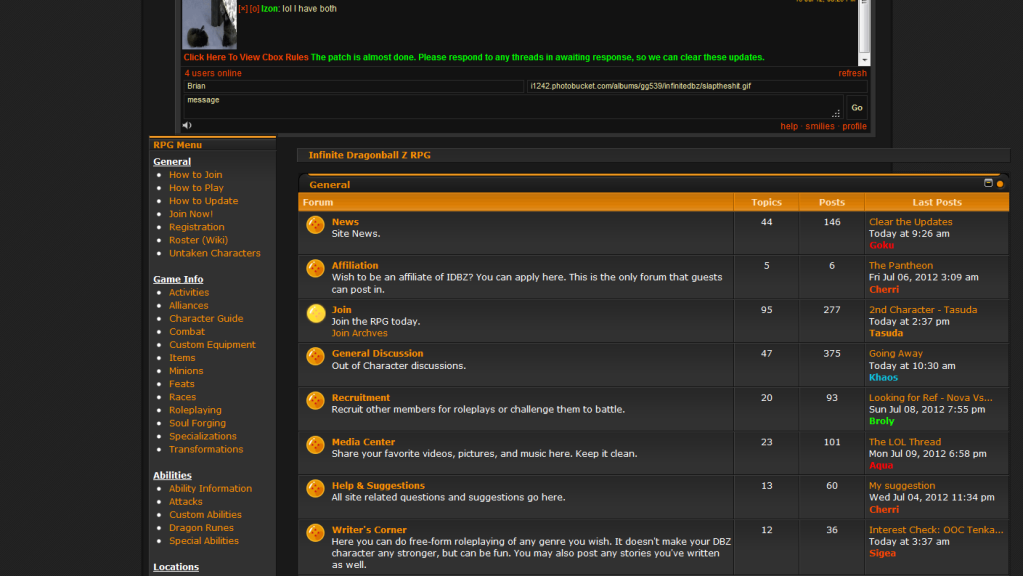Open Activities under Game Info
Screen dimensions: 1023x576
(189, 292)
